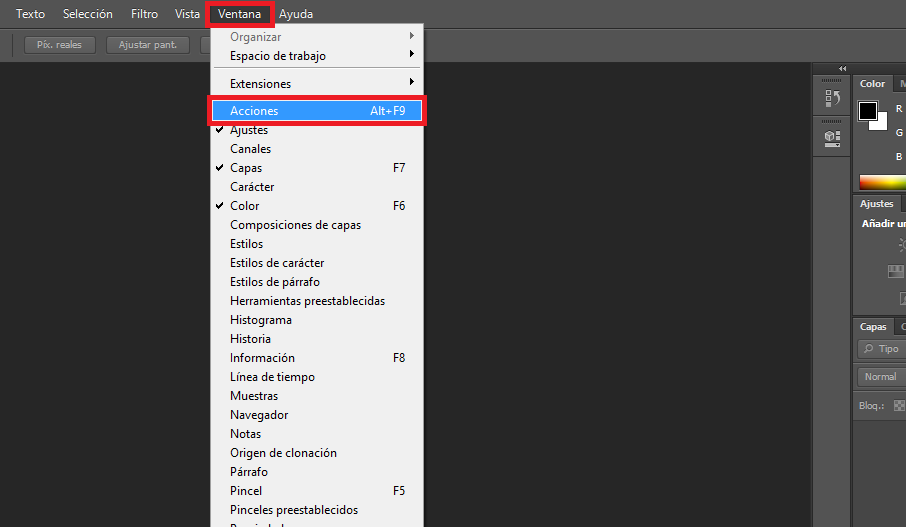Expand the Organizar submenu
The width and height of the screenshot is (906, 527).
317,36
